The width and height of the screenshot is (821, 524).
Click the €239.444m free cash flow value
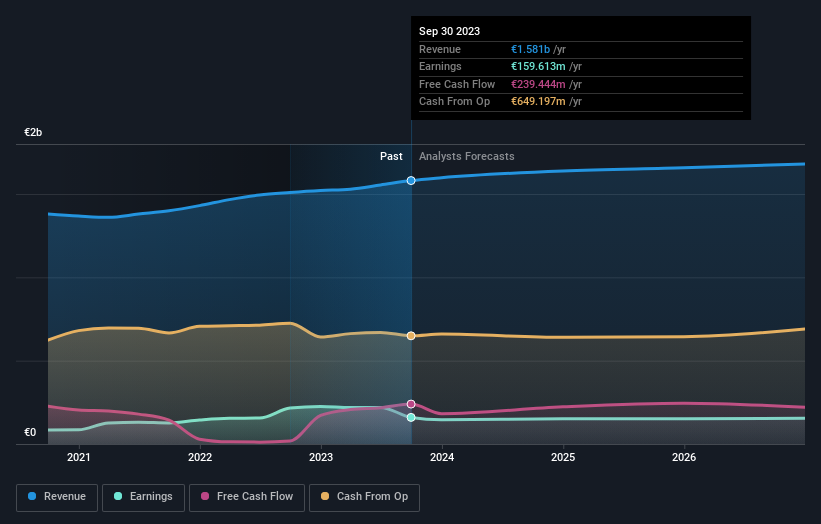(x=538, y=84)
